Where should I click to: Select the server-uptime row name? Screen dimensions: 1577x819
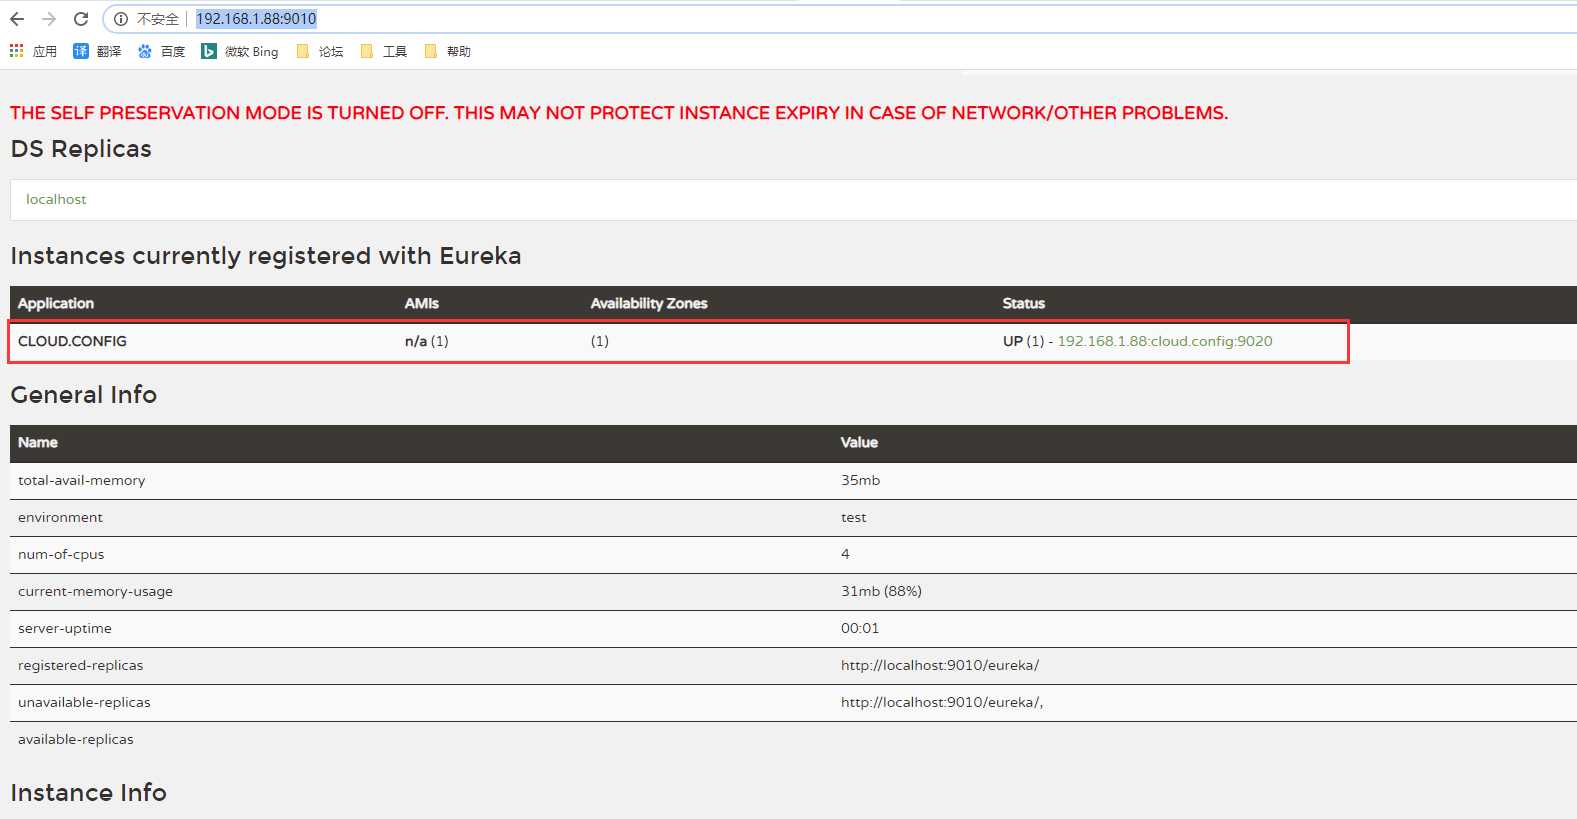(65, 628)
